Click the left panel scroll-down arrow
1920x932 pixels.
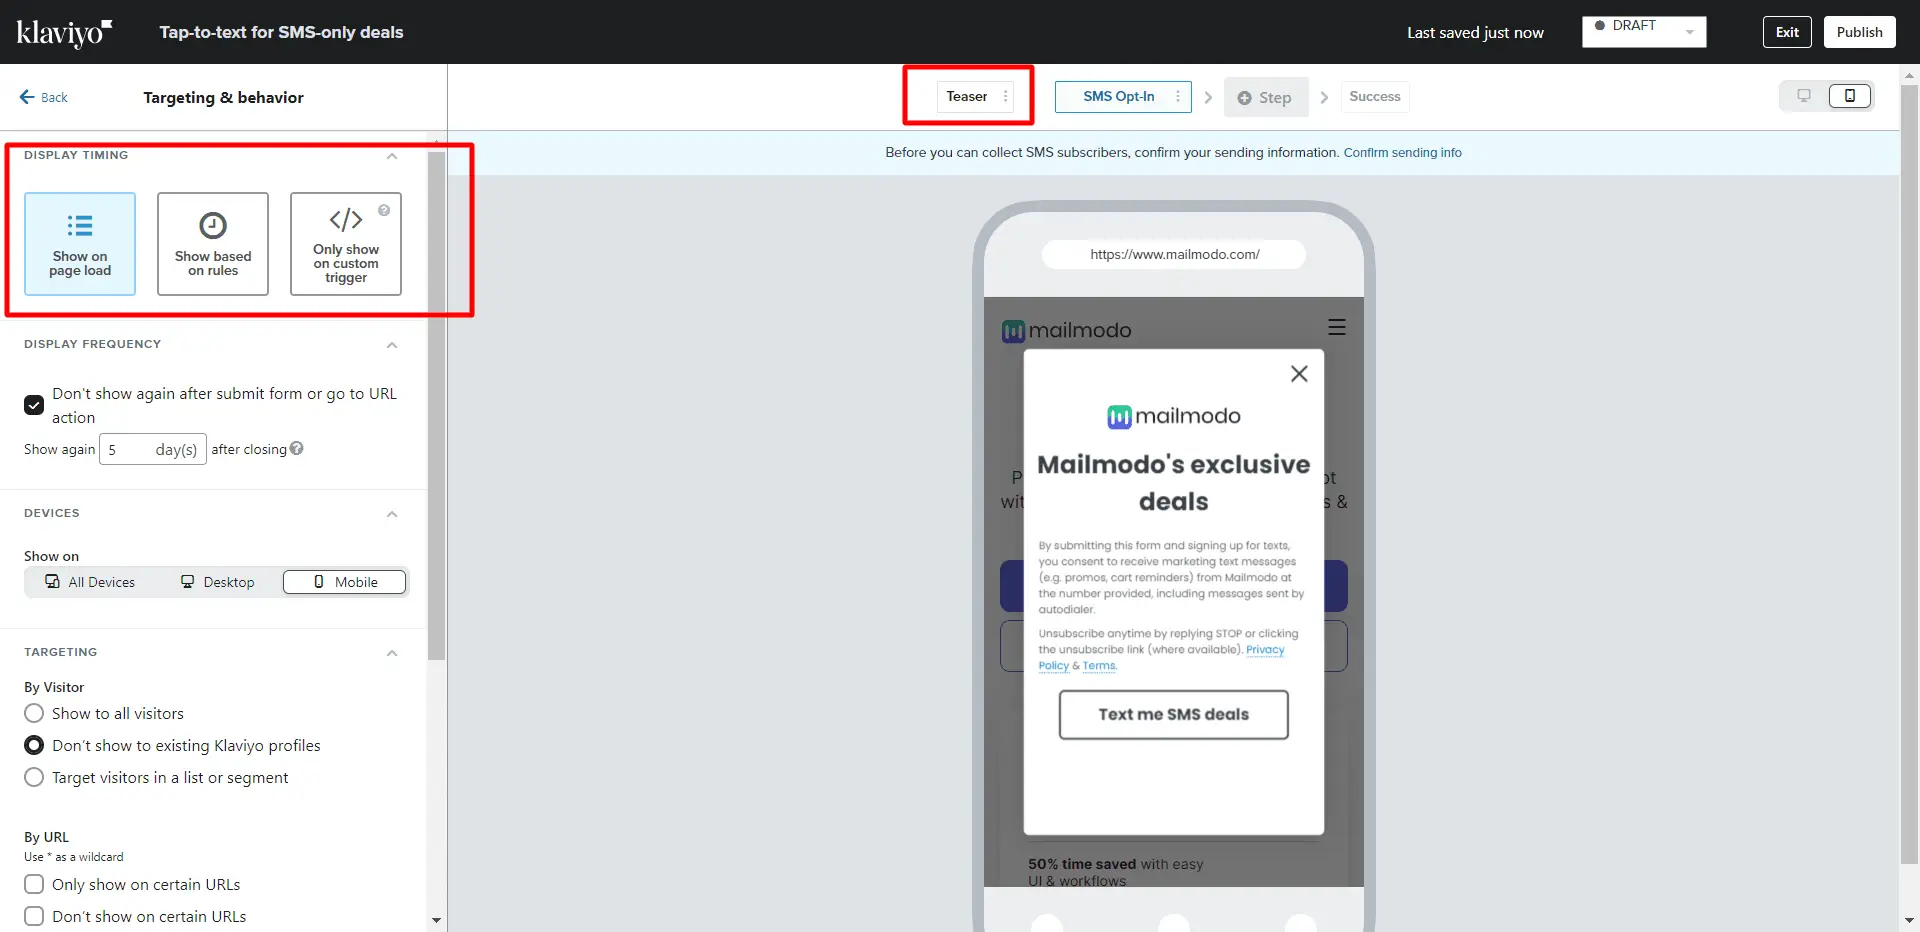click(x=437, y=920)
